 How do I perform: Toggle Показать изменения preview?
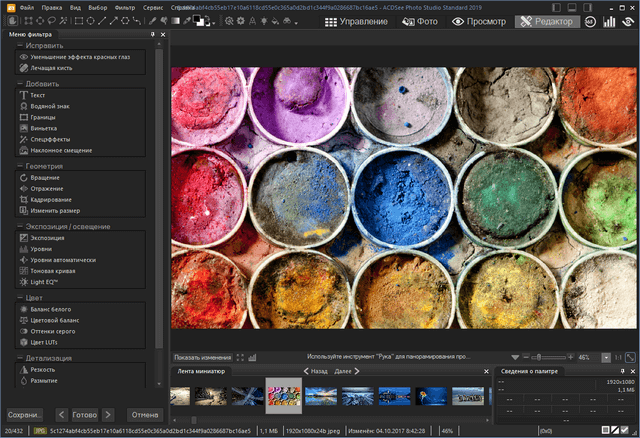(x=201, y=357)
